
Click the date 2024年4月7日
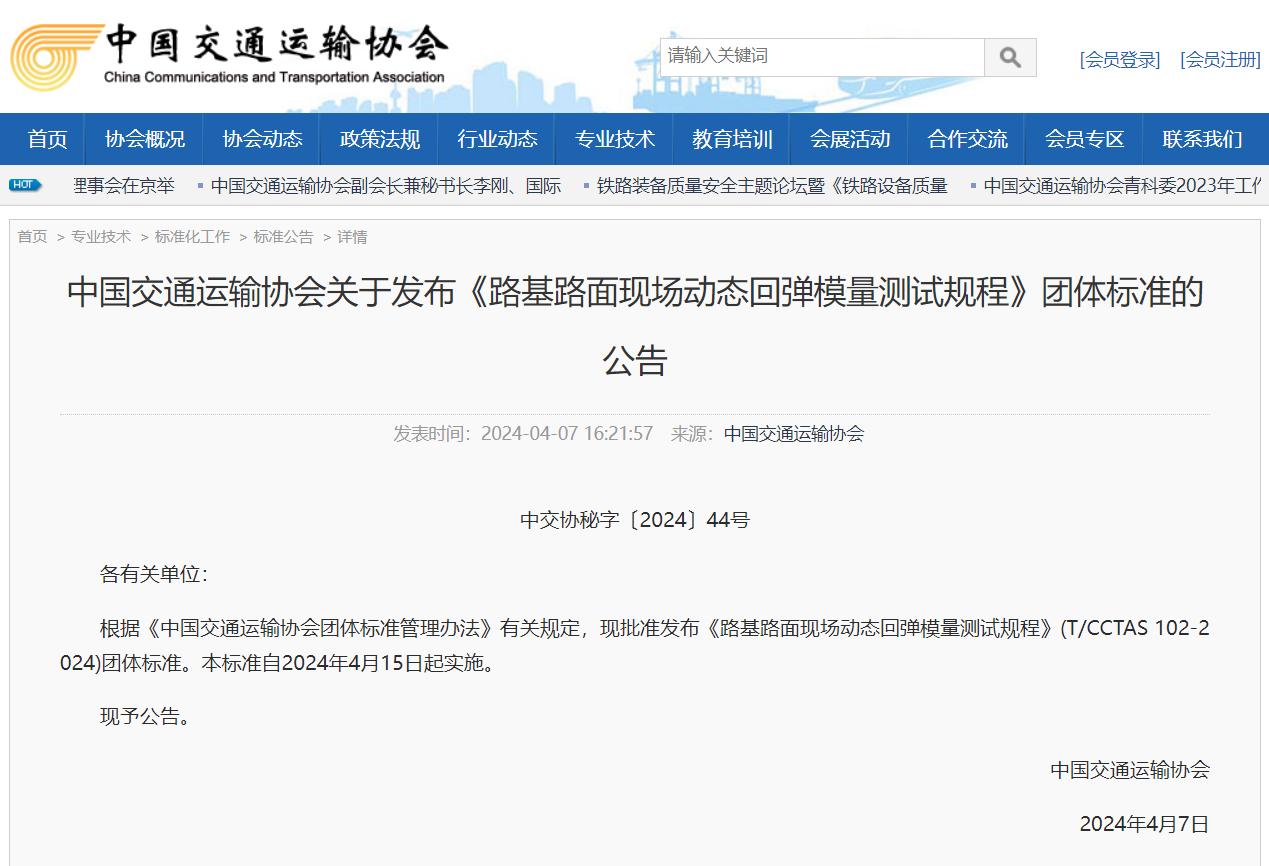pyautogui.click(x=1145, y=824)
